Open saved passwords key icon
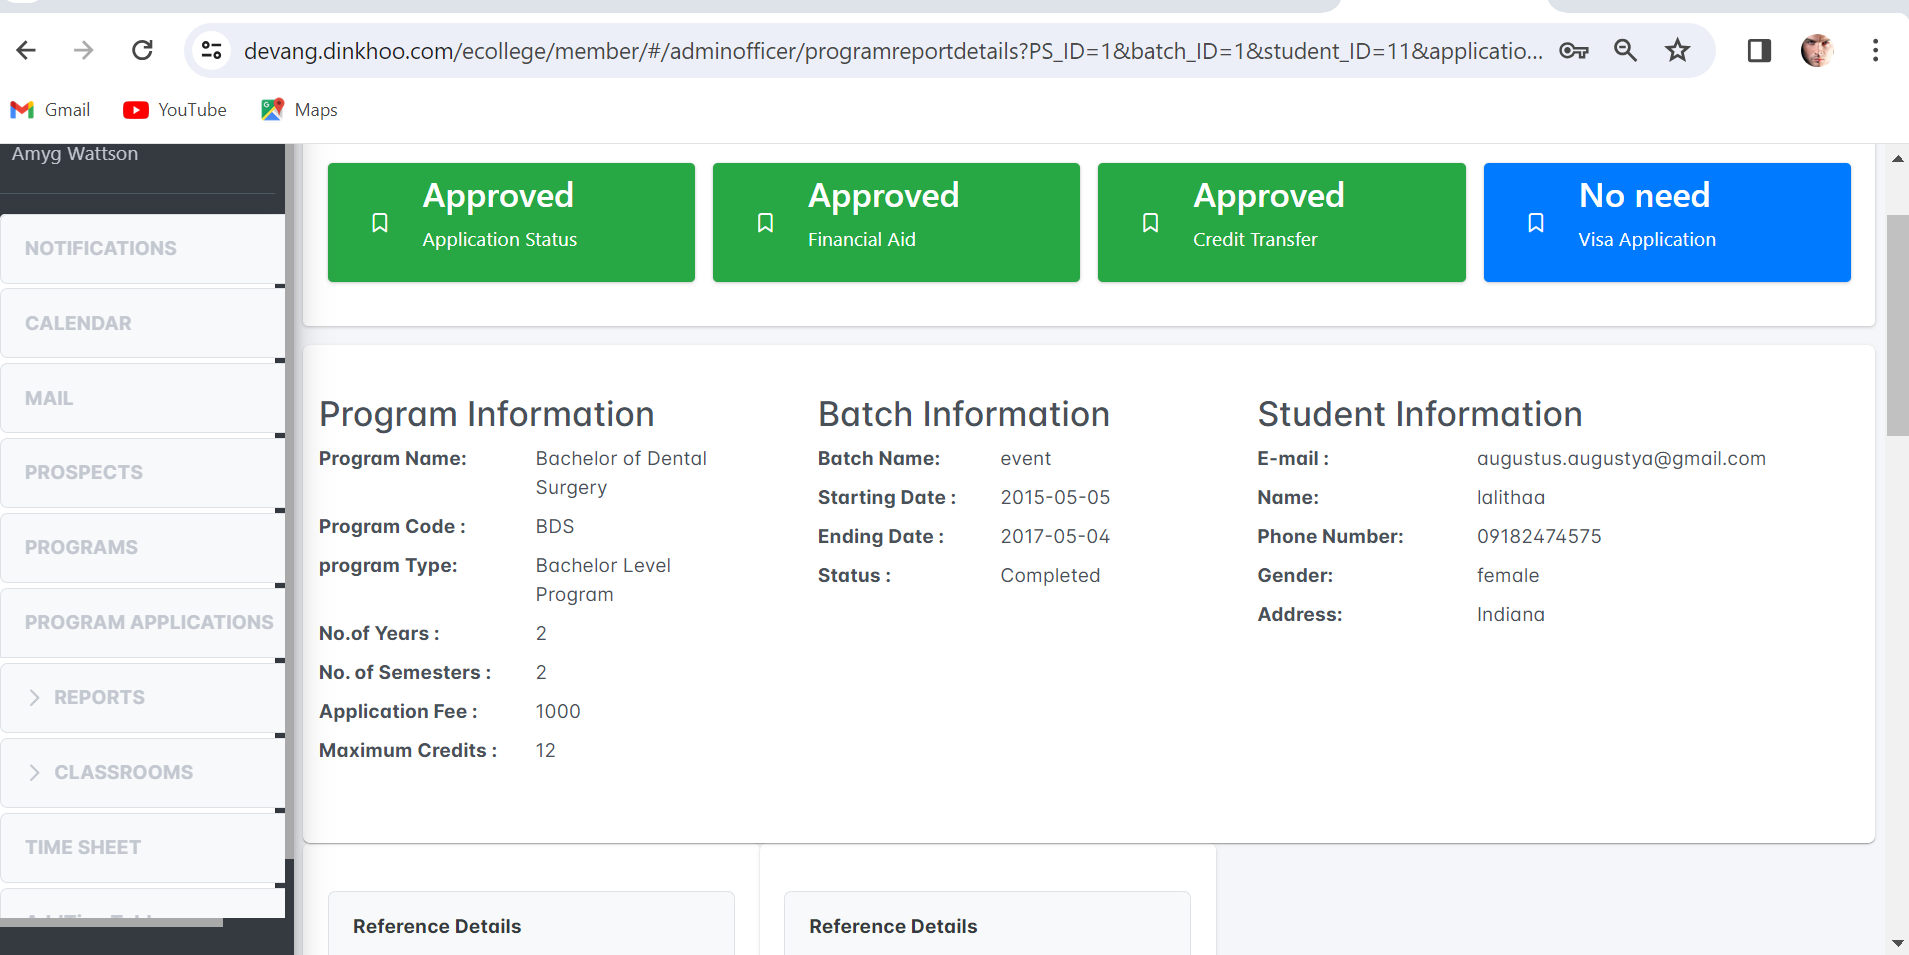 coord(1574,50)
